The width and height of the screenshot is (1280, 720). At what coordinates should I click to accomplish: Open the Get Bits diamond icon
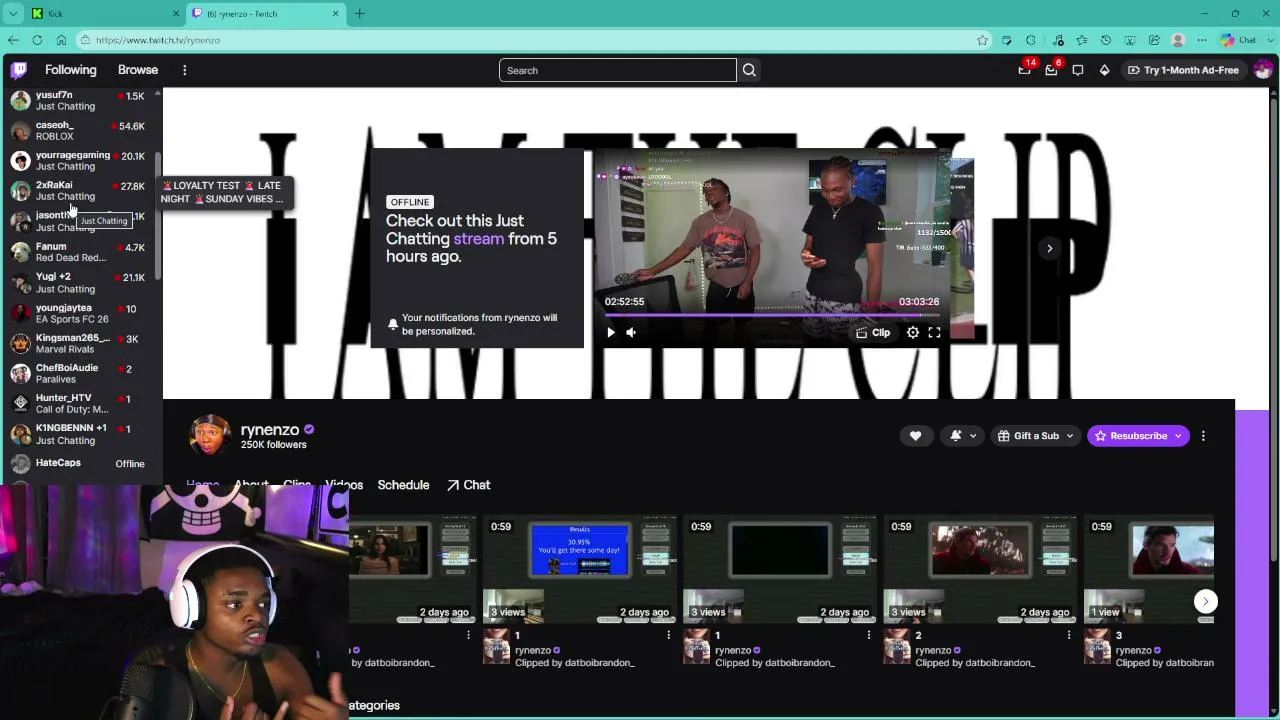(1104, 70)
